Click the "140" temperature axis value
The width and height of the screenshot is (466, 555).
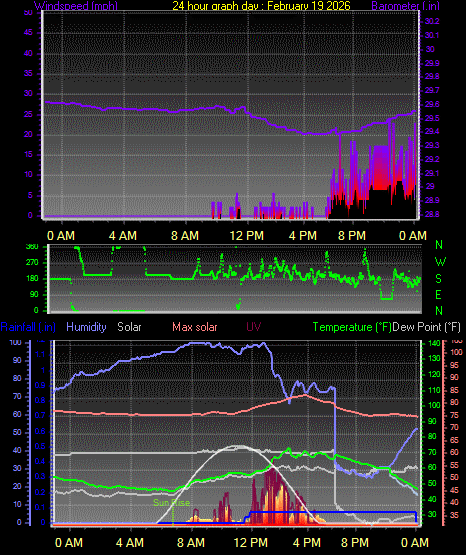click(434, 343)
